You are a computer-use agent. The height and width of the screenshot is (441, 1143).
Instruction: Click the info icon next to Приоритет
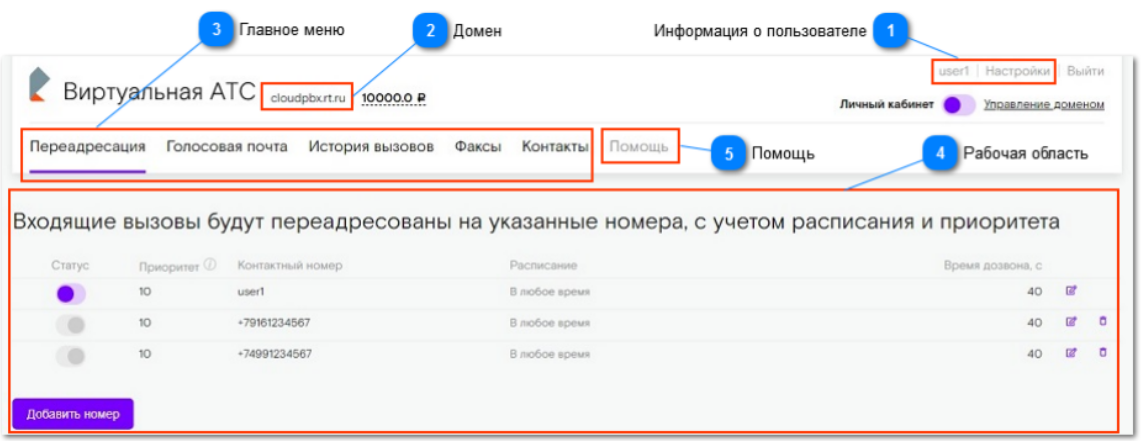pyautogui.click(x=210, y=265)
